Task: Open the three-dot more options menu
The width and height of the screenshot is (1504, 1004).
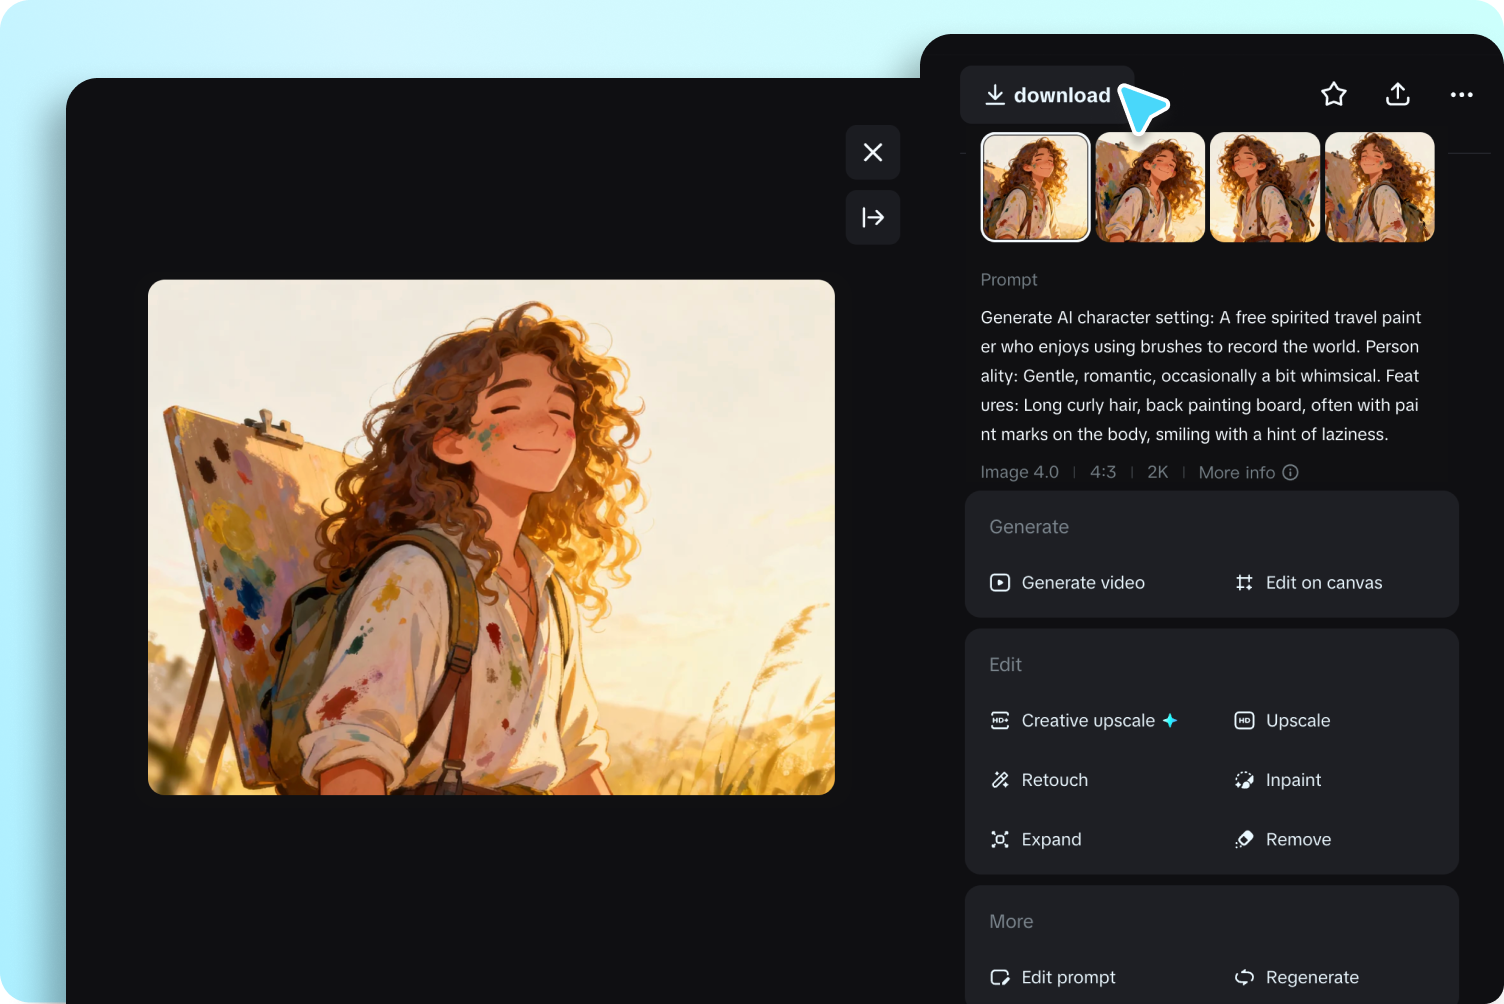Action: [x=1461, y=95]
